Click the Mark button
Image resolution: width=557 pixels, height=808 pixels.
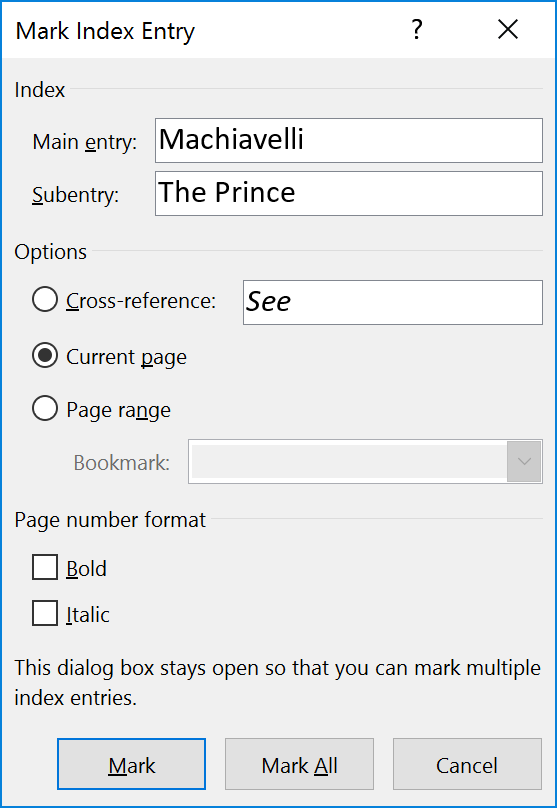pos(131,764)
